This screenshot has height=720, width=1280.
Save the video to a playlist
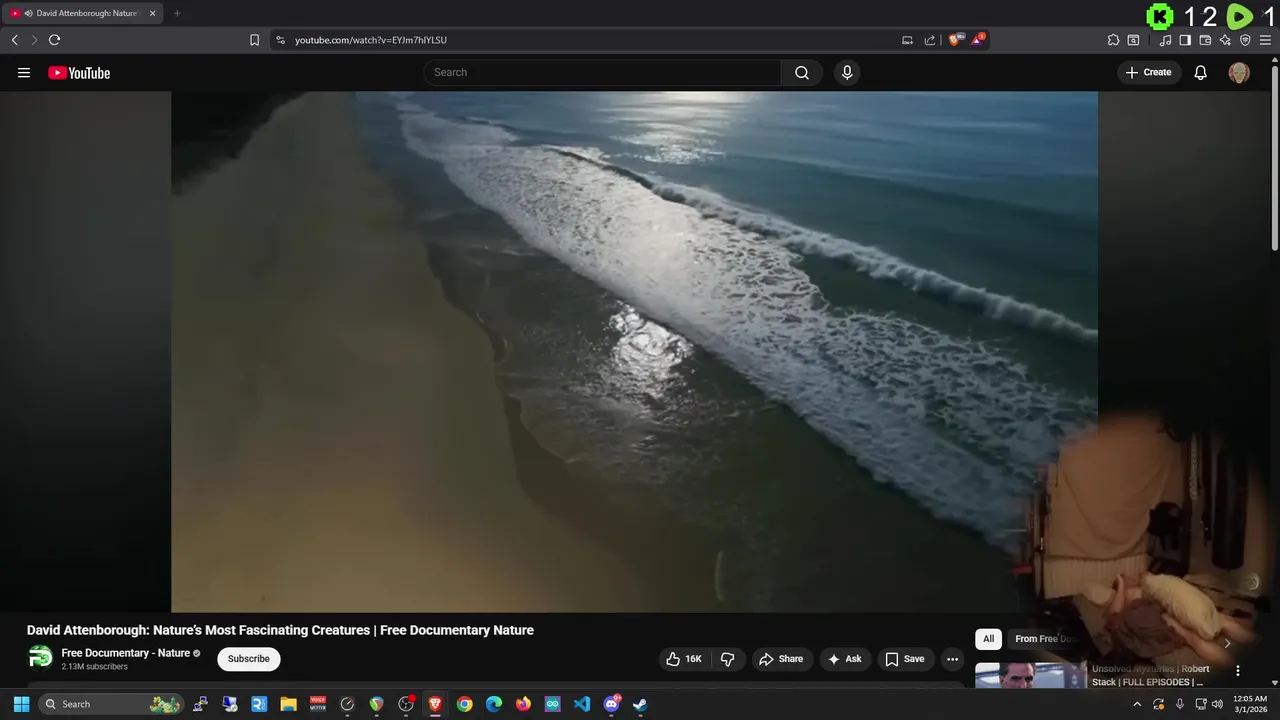click(x=905, y=659)
